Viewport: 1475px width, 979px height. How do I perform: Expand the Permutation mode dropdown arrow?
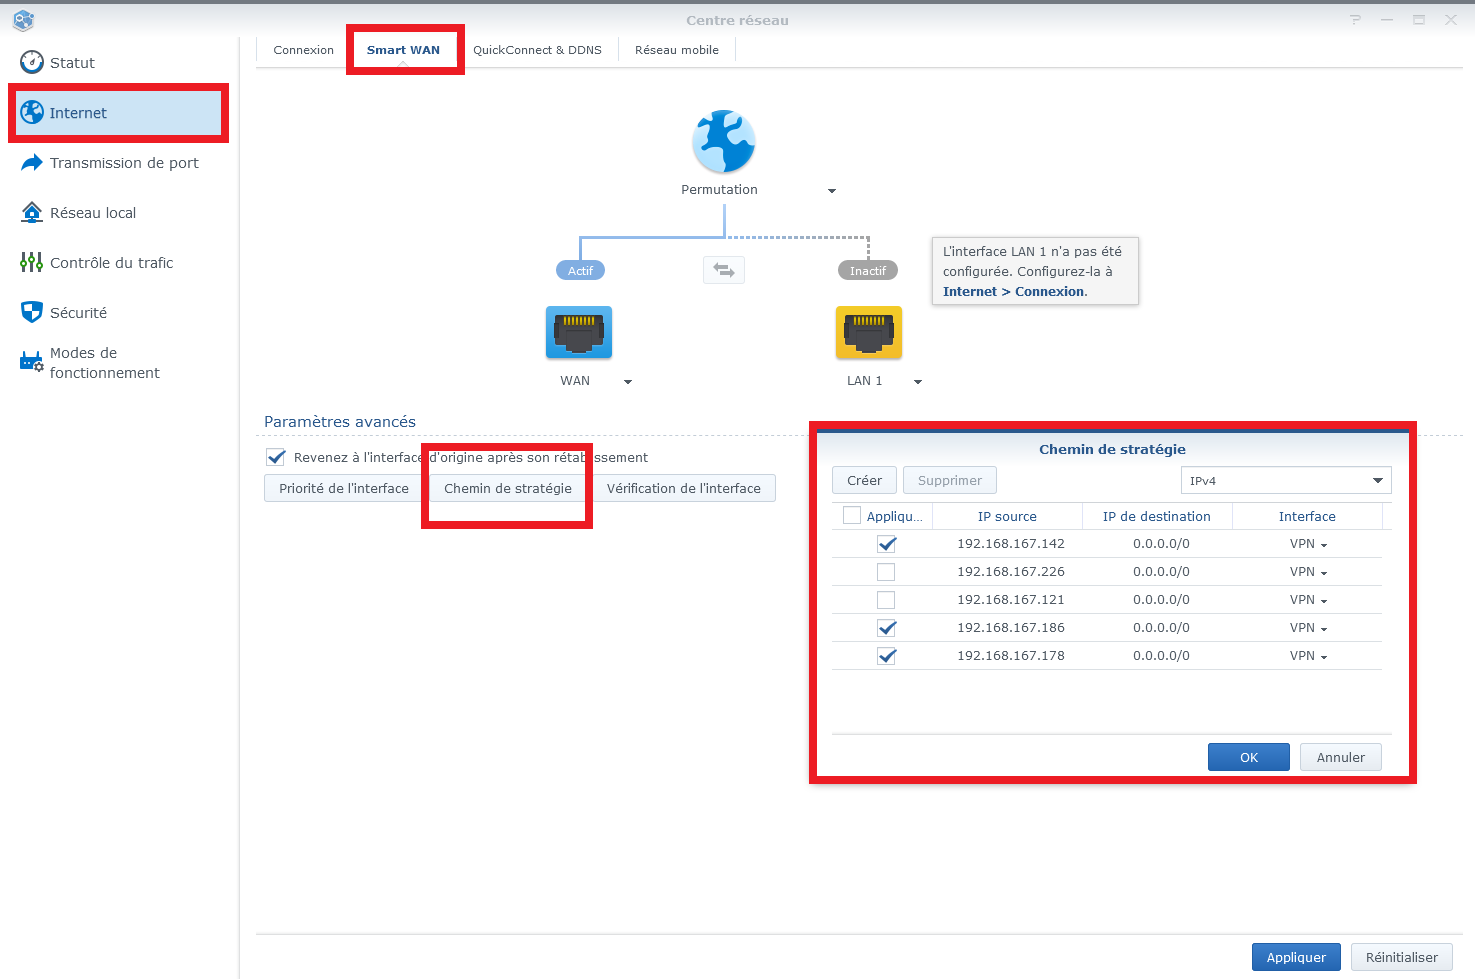(x=832, y=191)
